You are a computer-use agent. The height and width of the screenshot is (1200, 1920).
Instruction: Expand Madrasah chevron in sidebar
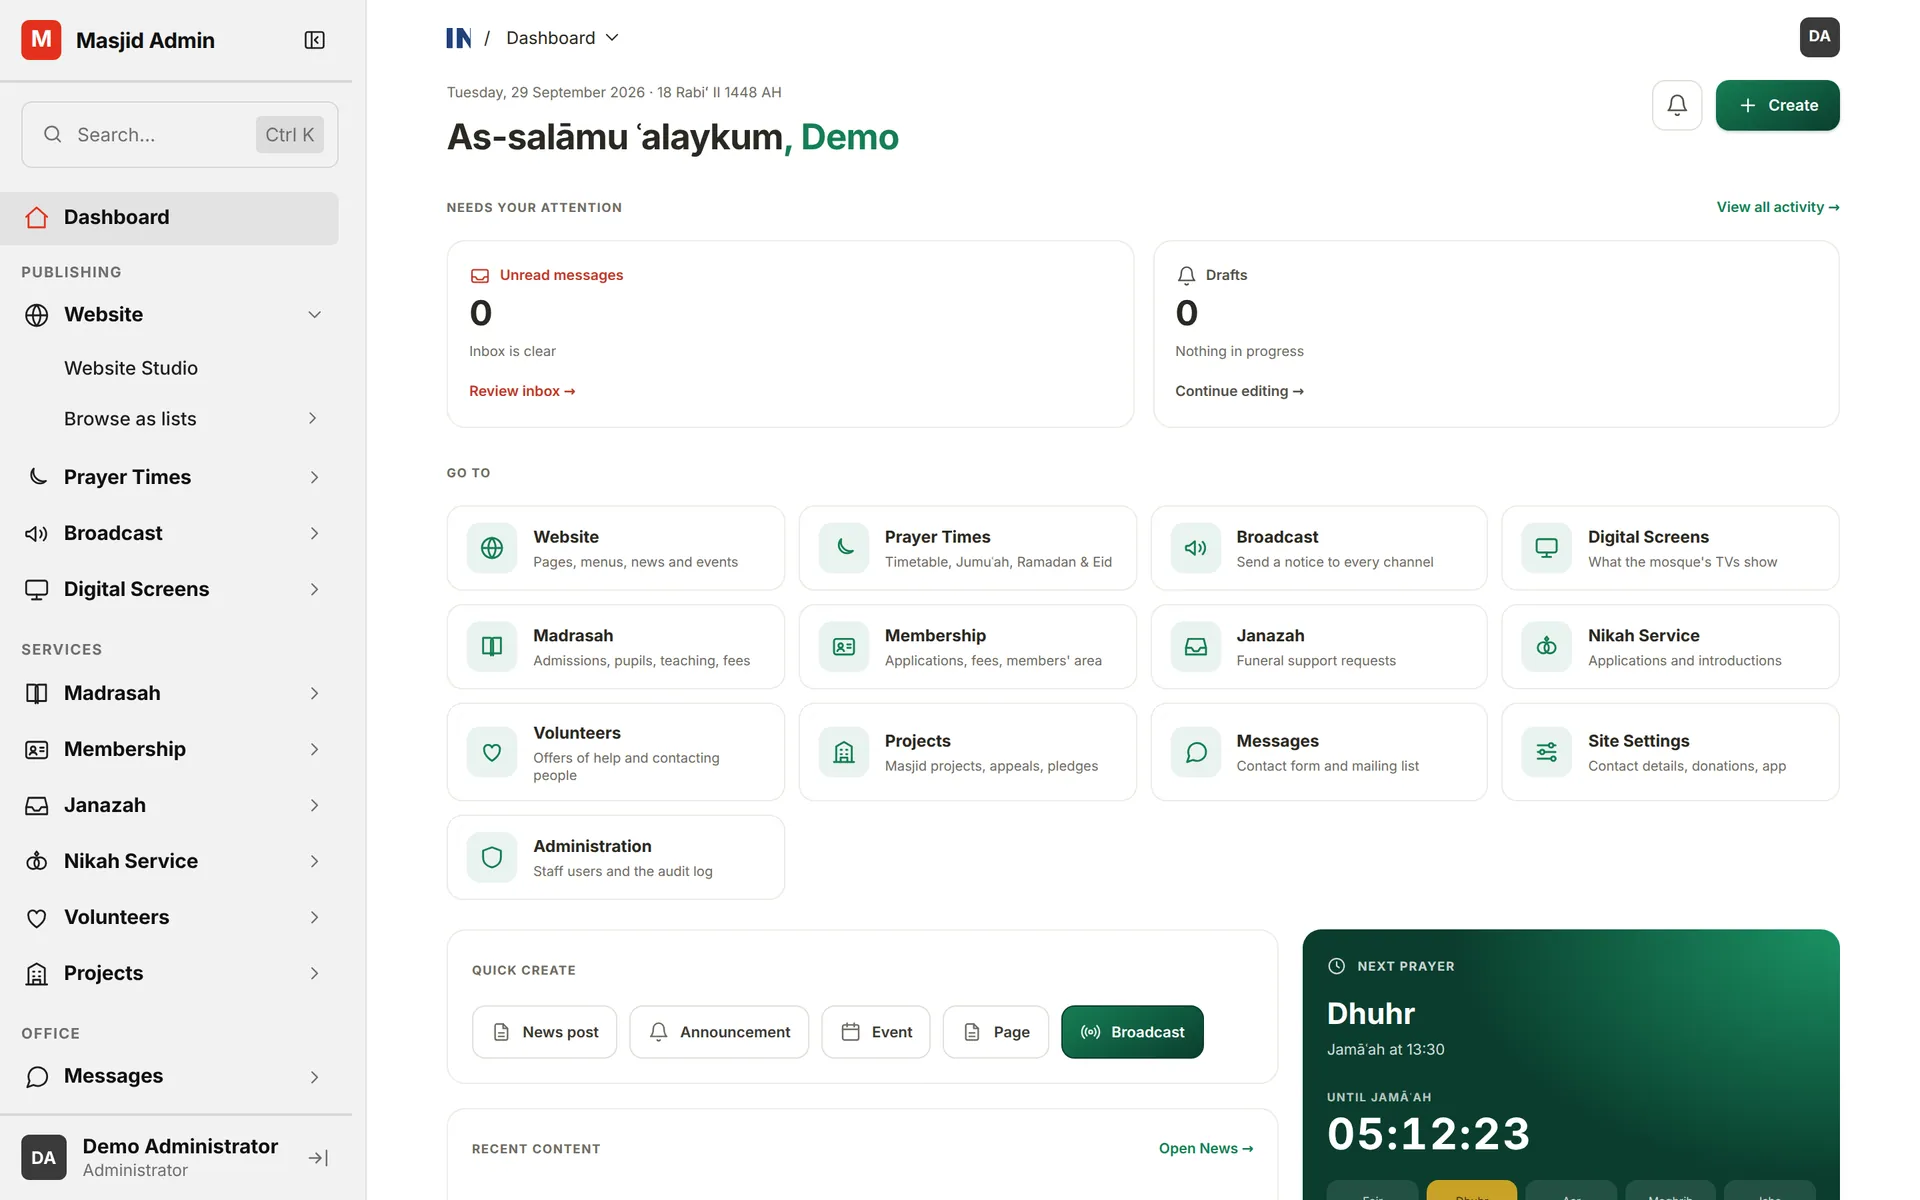[x=314, y=694]
